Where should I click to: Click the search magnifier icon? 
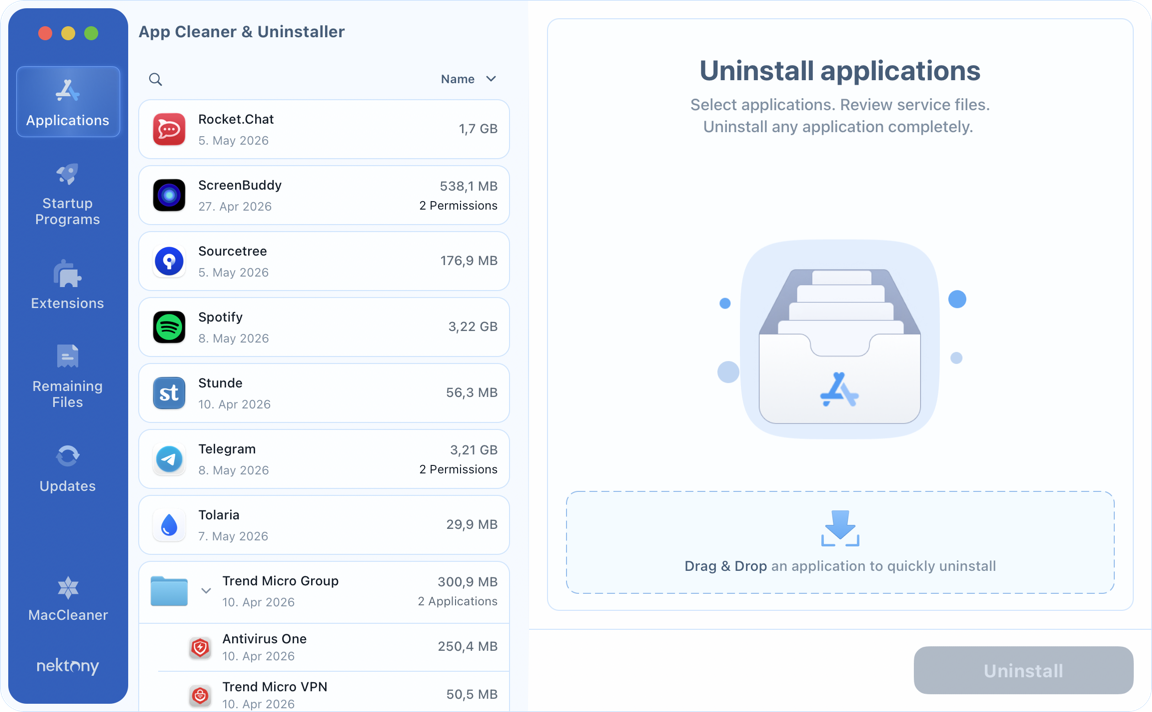point(155,79)
